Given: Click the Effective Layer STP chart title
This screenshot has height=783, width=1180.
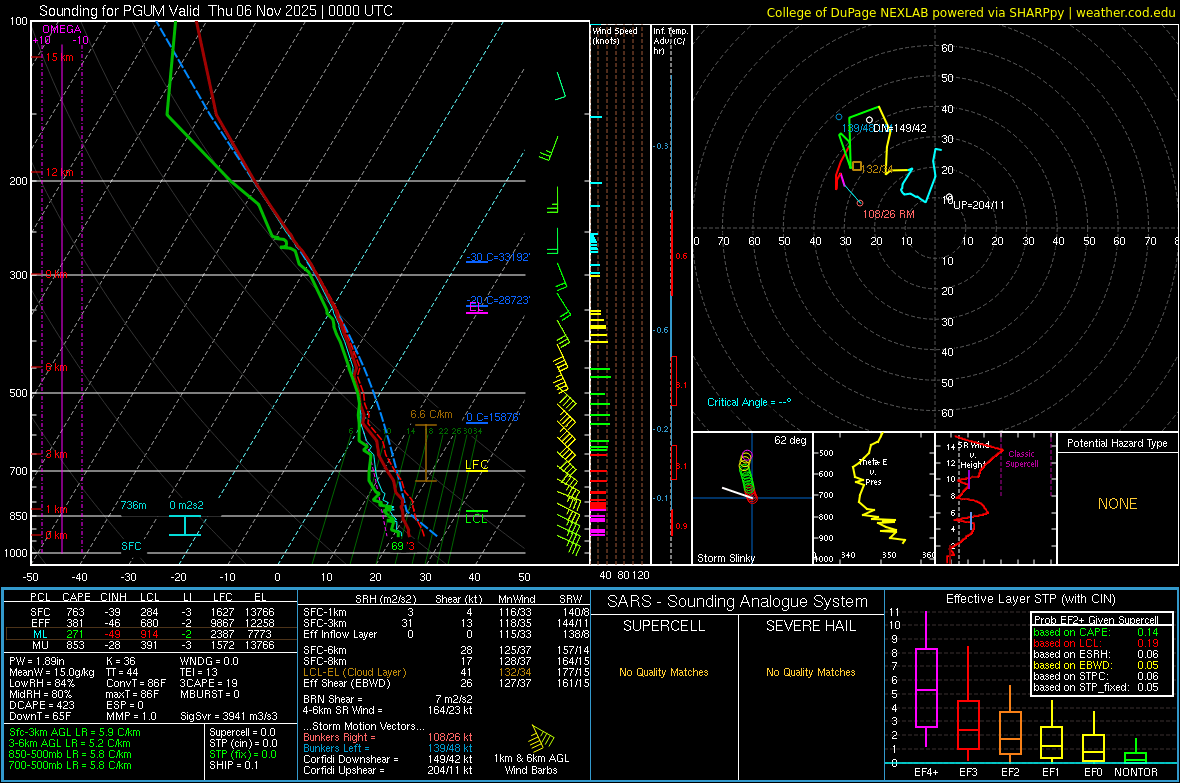Looking at the screenshot, I should click(x=1030, y=599).
